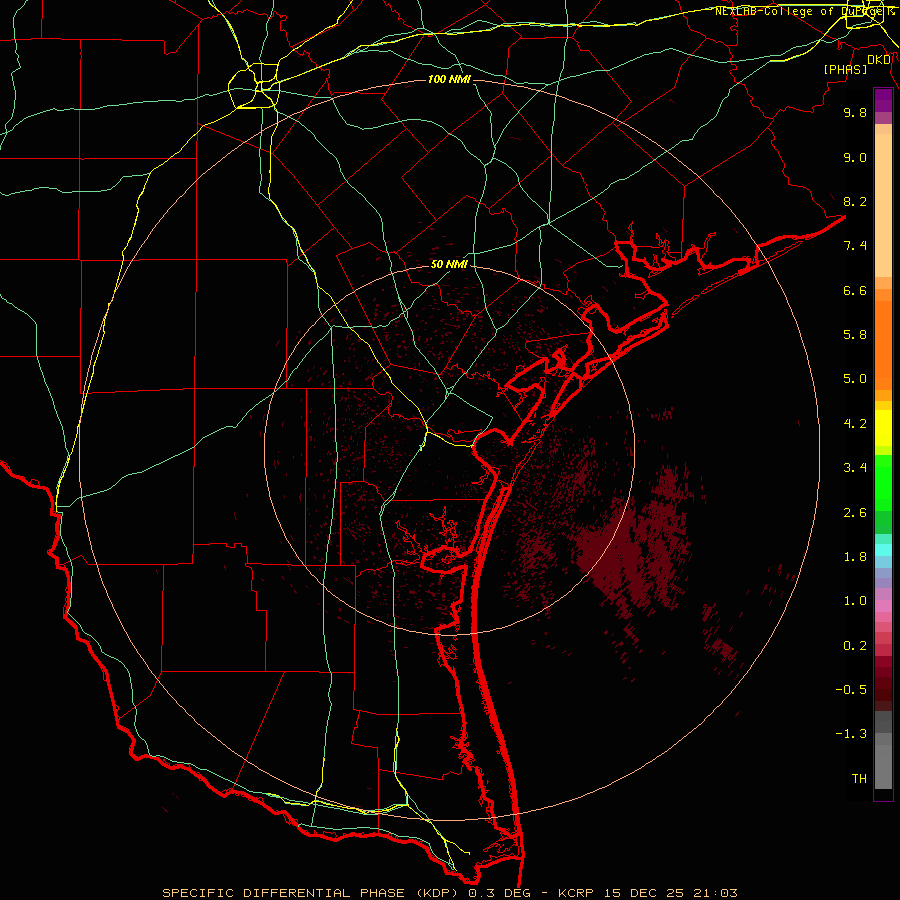Viewport: 900px width, 900px height.
Task: Pick the purple swatch atop the color bar
Action: [x=883, y=100]
